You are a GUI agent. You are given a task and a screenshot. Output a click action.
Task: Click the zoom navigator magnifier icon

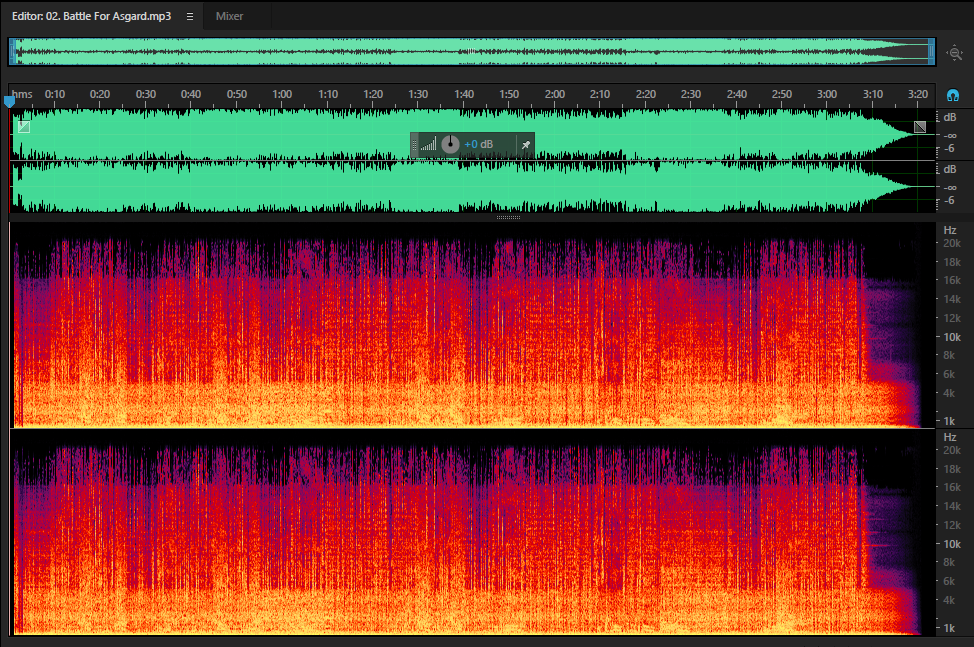954,53
